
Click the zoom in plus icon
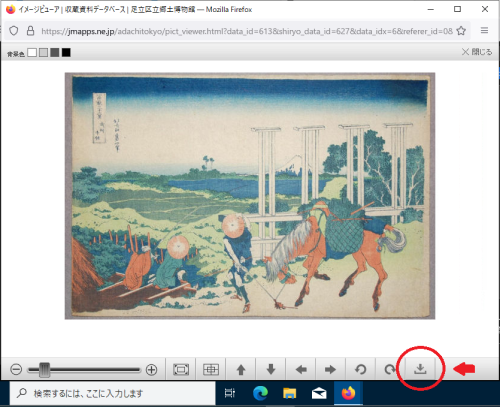pos(151,369)
